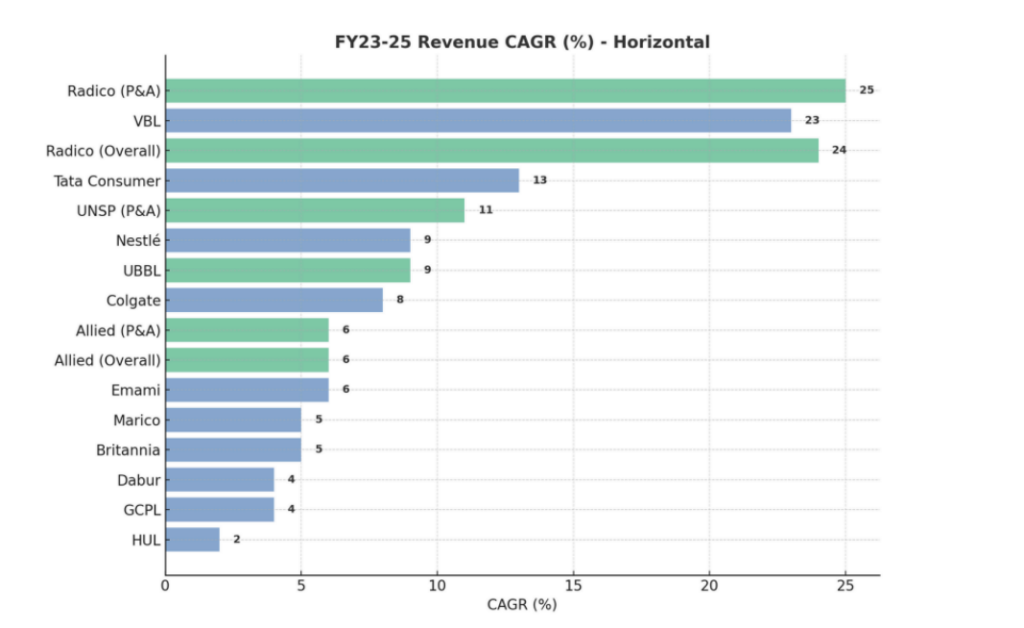The image size is (1024, 628).
Task: Select the VBL blue bar
Action: 478,121
